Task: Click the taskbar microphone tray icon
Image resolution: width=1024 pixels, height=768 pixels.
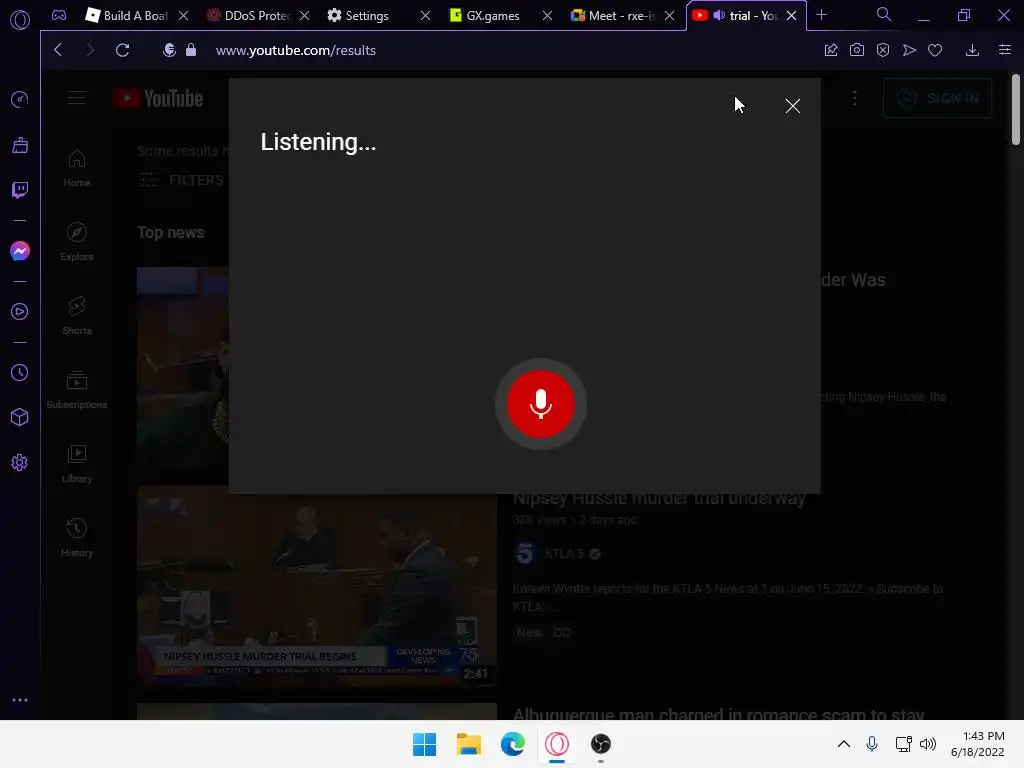Action: coord(872,744)
